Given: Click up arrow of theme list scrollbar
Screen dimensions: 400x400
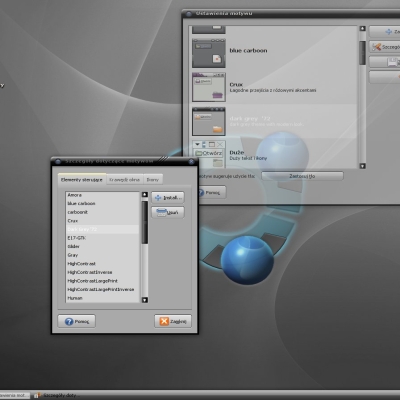Looking at the screenshot, I should point(363,29).
